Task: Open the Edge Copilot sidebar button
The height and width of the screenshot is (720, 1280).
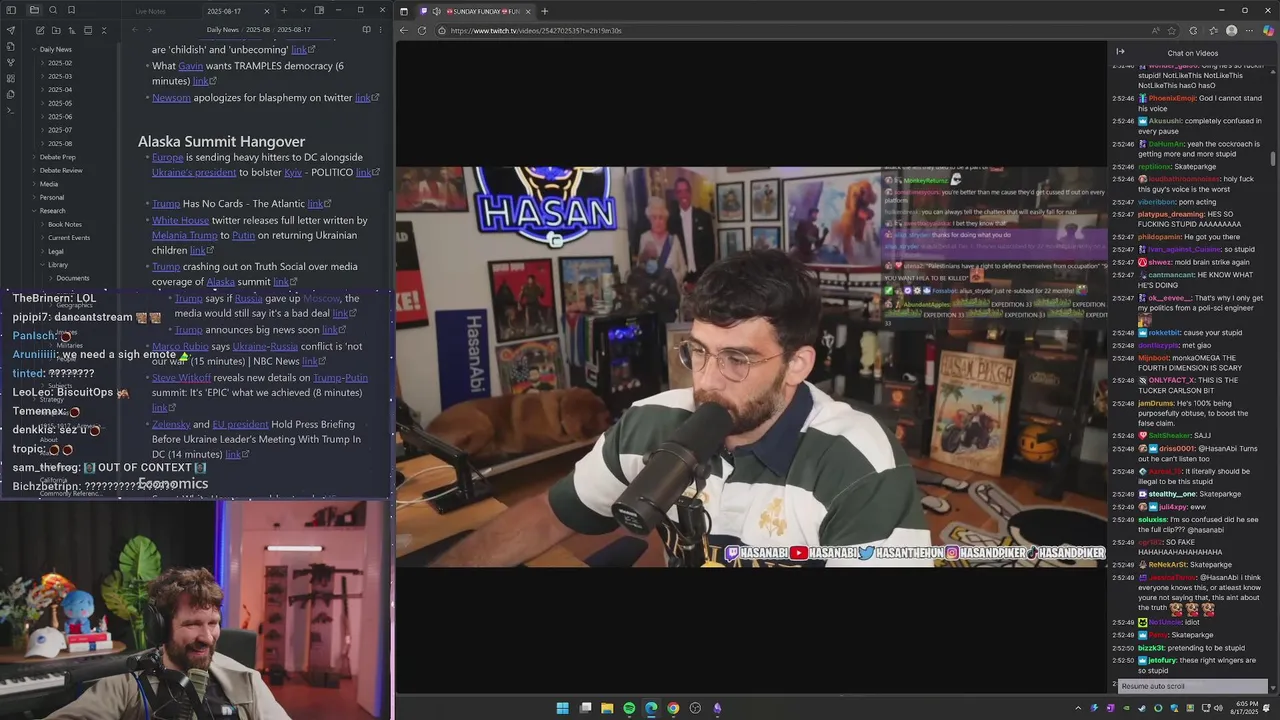Action: point(1268,30)
